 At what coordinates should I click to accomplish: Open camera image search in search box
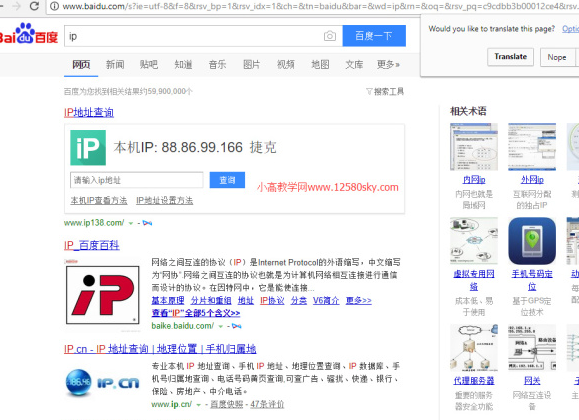pyautogui.click(x=330, y=36)
